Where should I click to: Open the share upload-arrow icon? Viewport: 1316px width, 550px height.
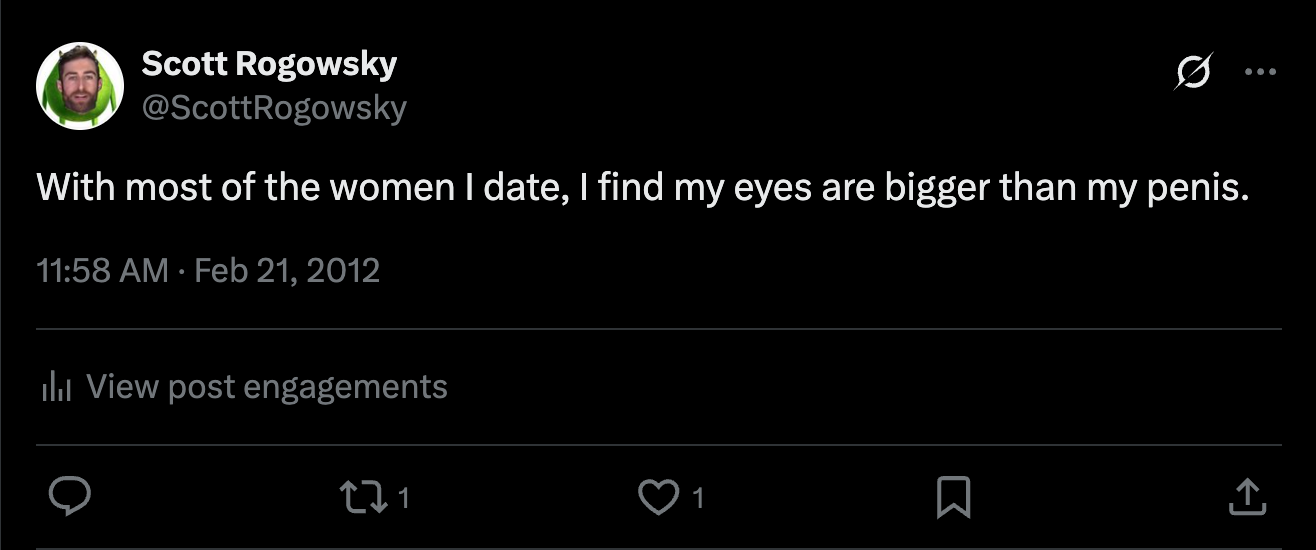pos(1247,497)
